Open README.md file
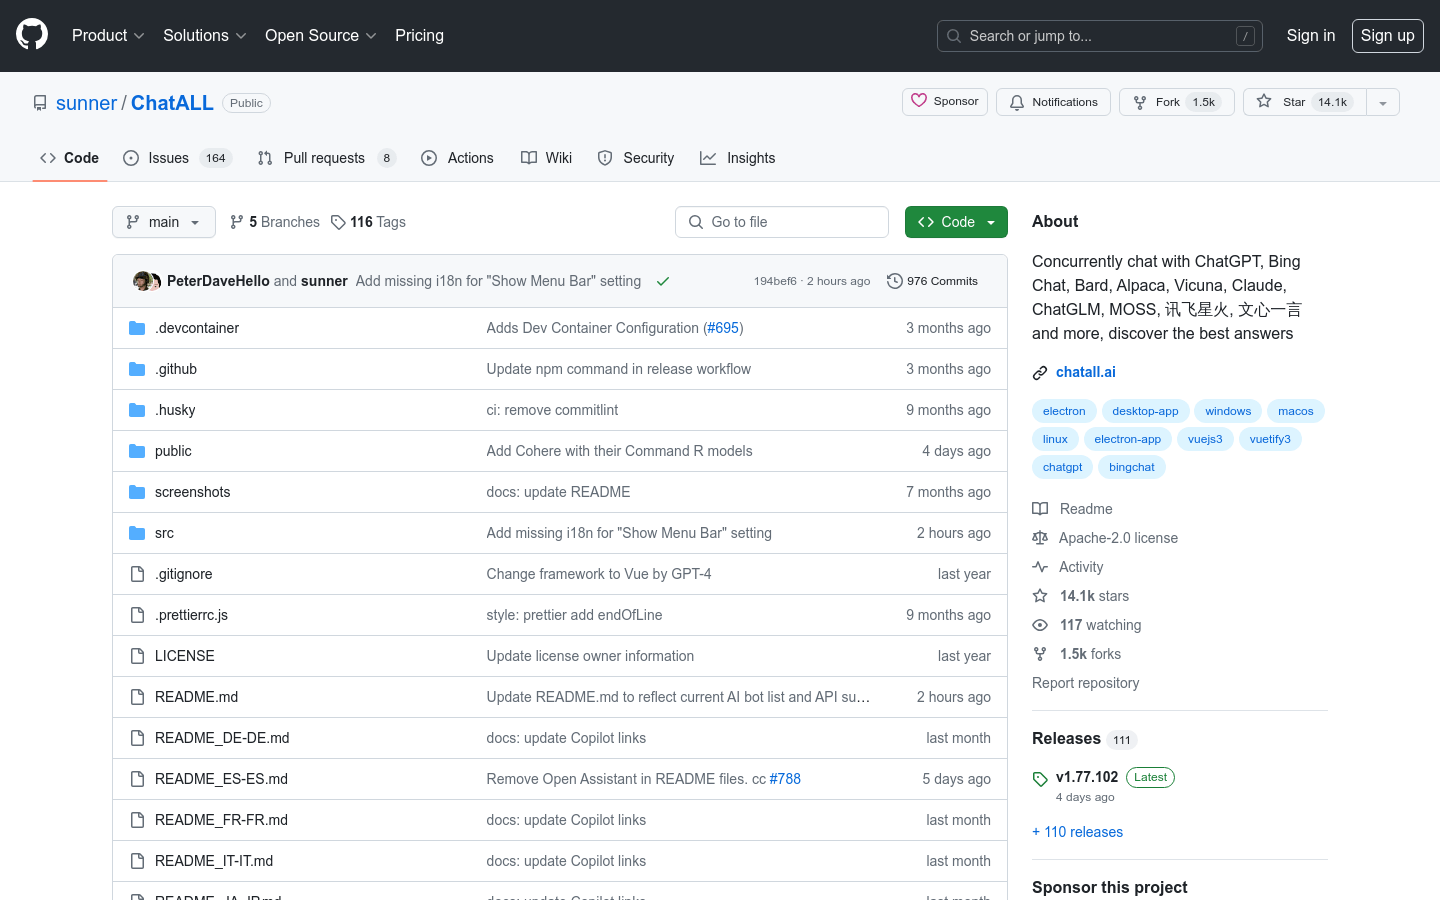 (196, 697)
